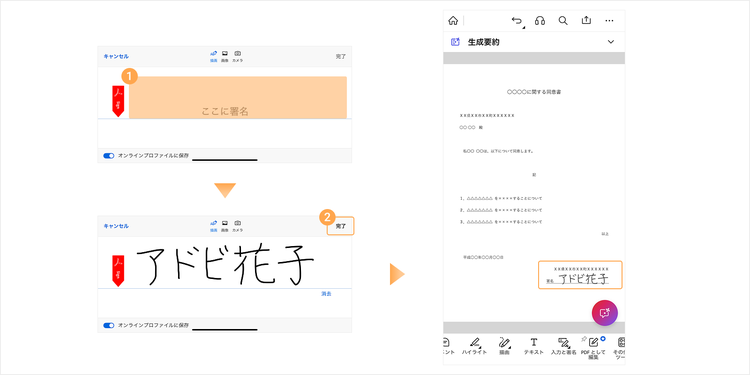
Task: Tap キャンセル in the アドビ花子 signature panel
Action: [x=116, y=226]
